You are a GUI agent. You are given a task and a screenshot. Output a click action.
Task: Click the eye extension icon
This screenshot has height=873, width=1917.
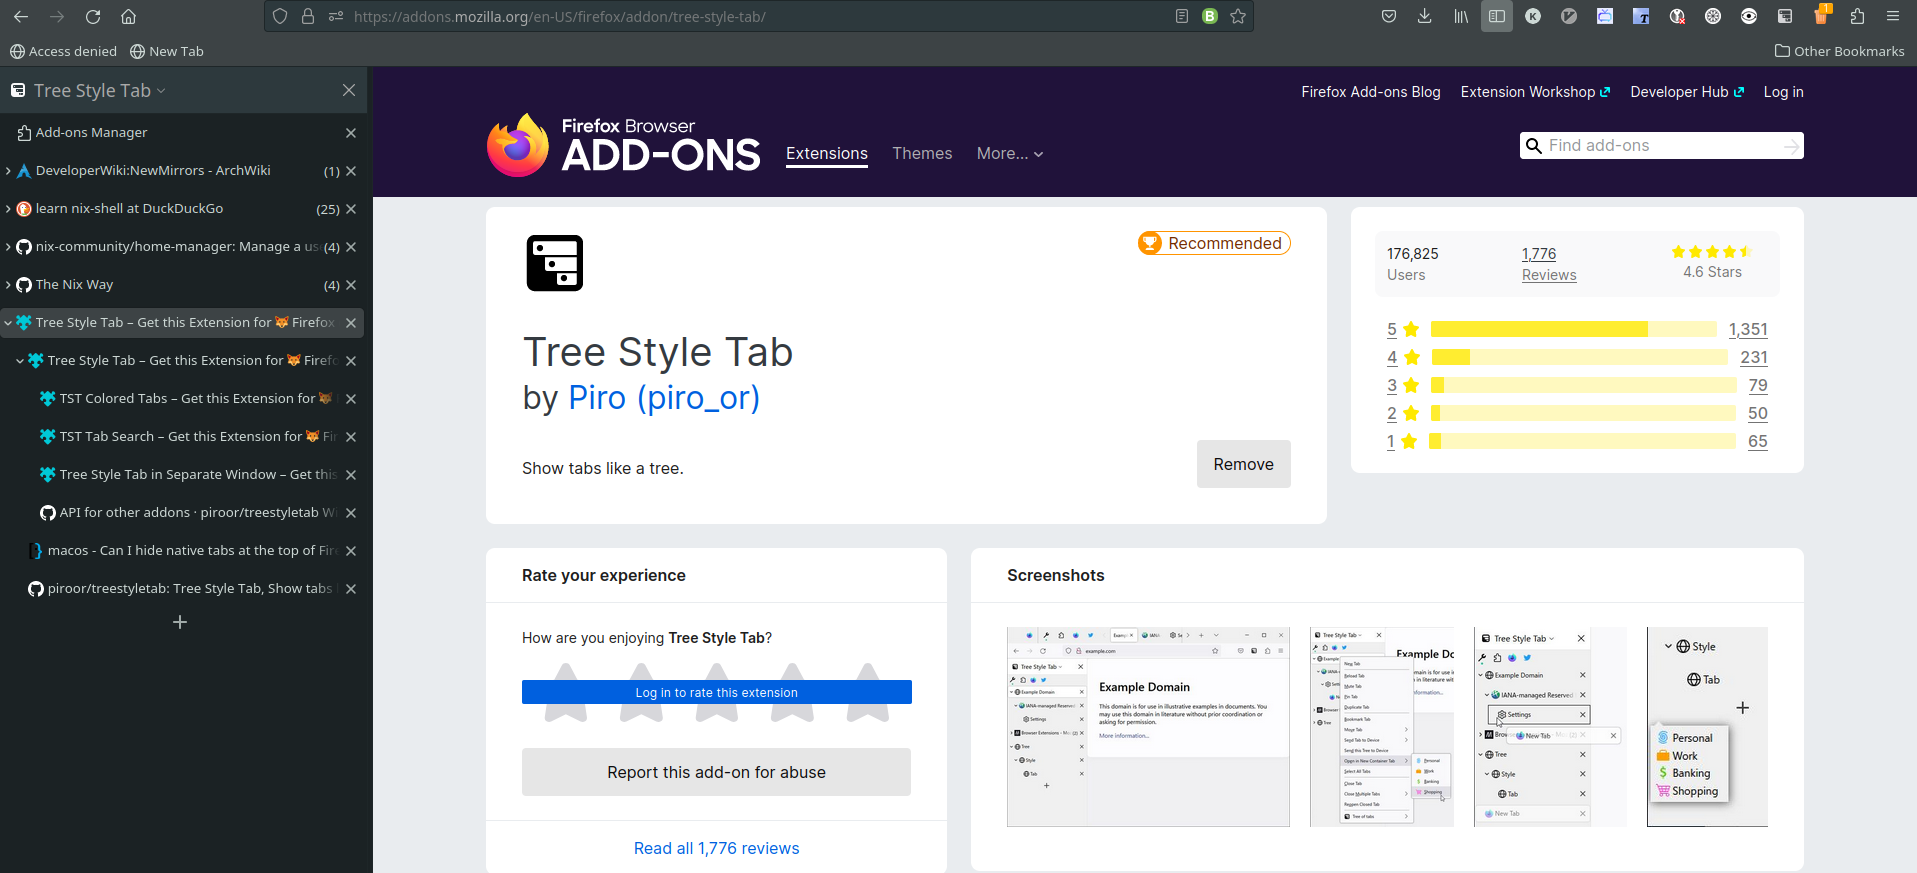coord(1749,16)
